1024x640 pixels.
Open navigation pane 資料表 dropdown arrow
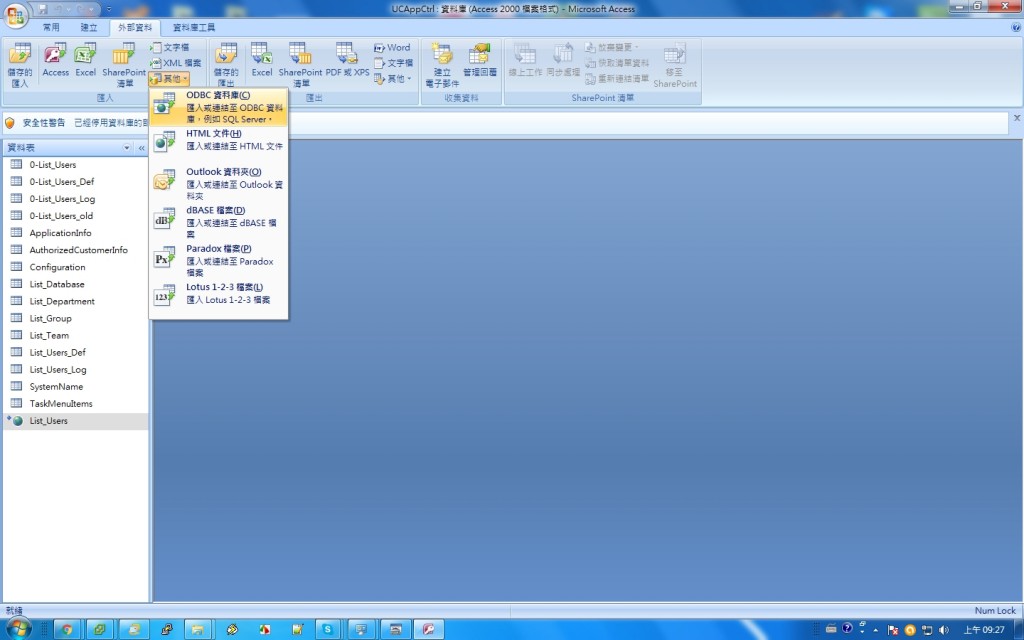[127, 148]
